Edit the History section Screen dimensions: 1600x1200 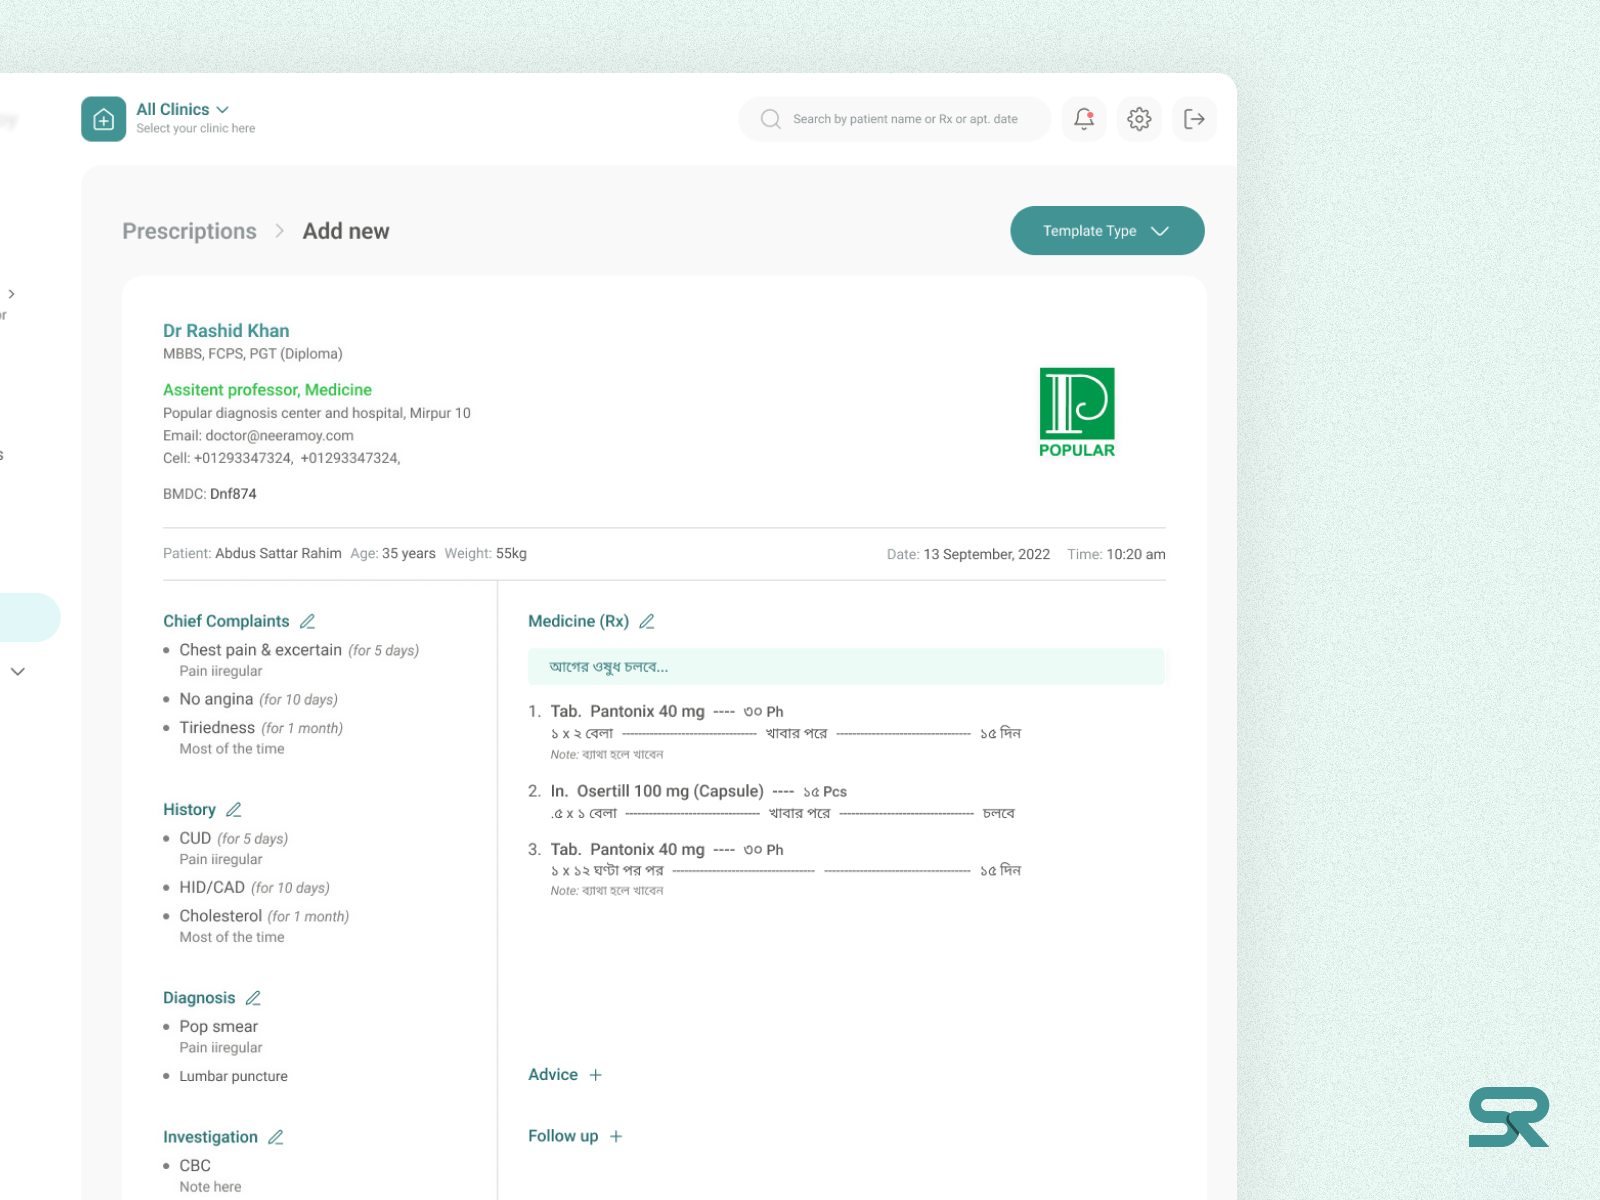click(x=235, y=809)
